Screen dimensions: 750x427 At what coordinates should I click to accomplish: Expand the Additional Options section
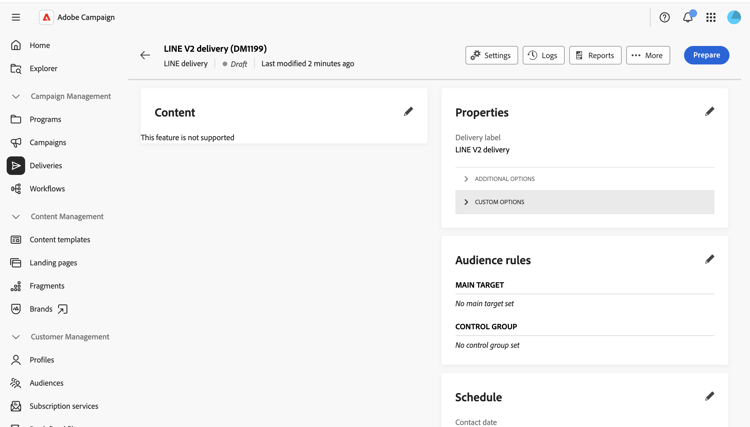click(x=585, y=179)
